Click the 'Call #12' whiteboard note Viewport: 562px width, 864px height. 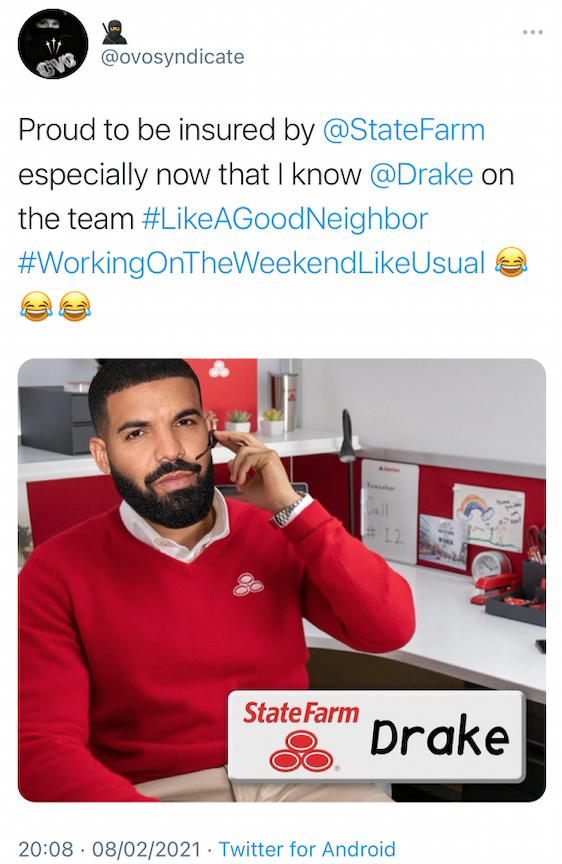[389, 510]
